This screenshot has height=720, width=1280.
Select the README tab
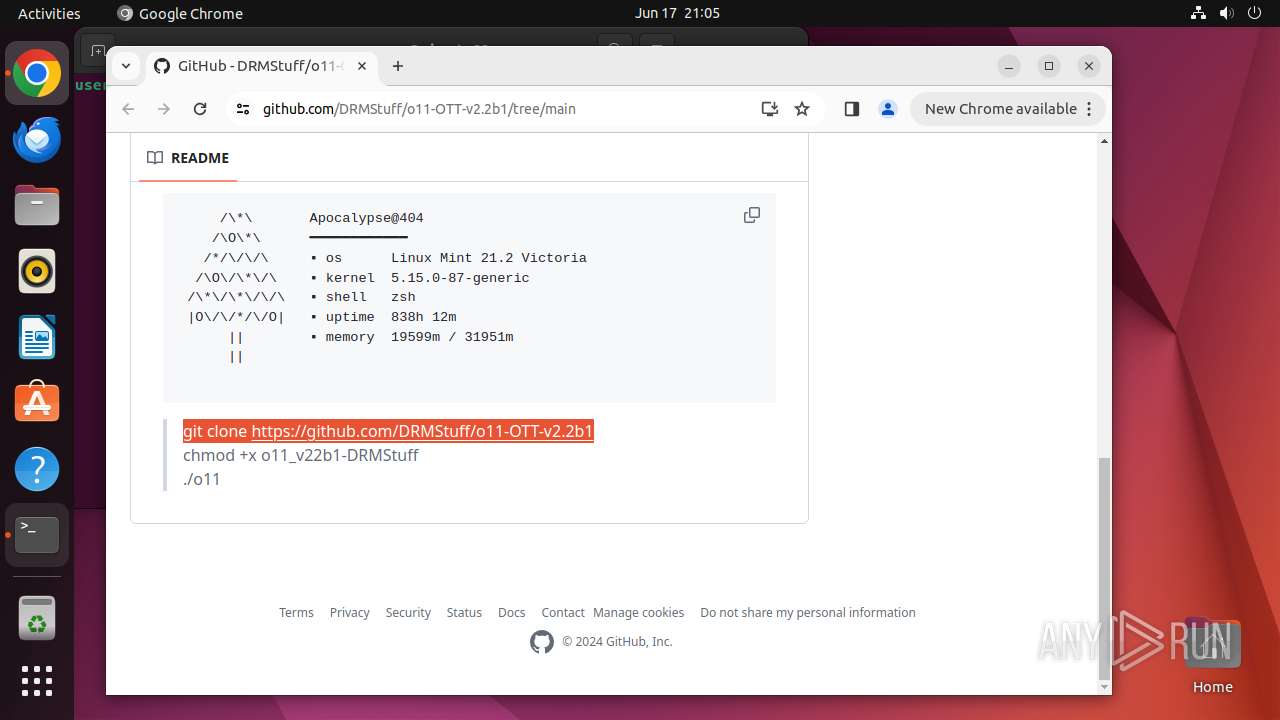point(188,158)
